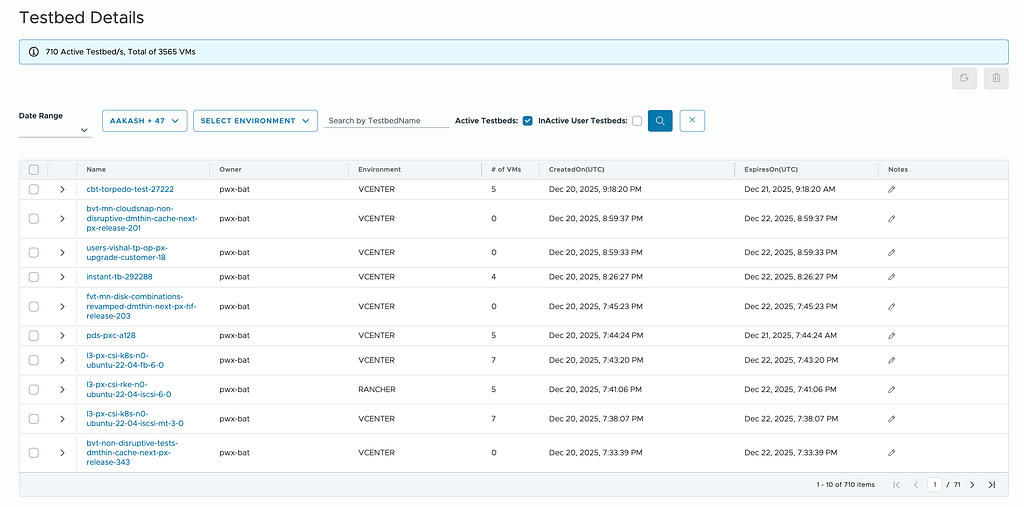Click the current page number input
The width and height of the screenshot is (1024, 507).
935,485
